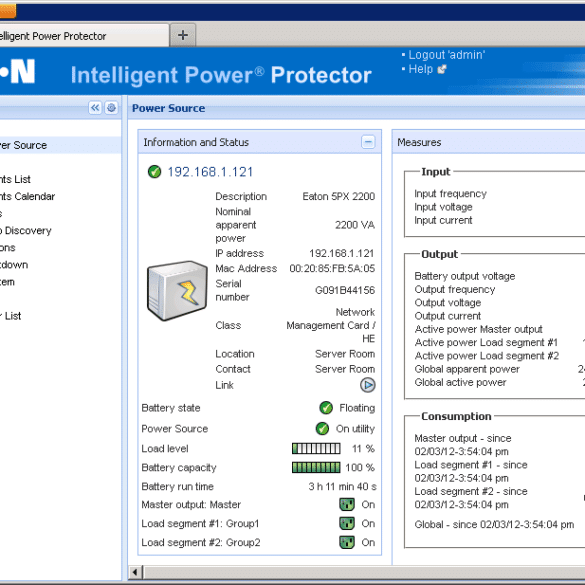The width and height of the screenshot is (585, 585).
Task: Open the Shutdown sidebar item
Action: click(x=14, y=265)
